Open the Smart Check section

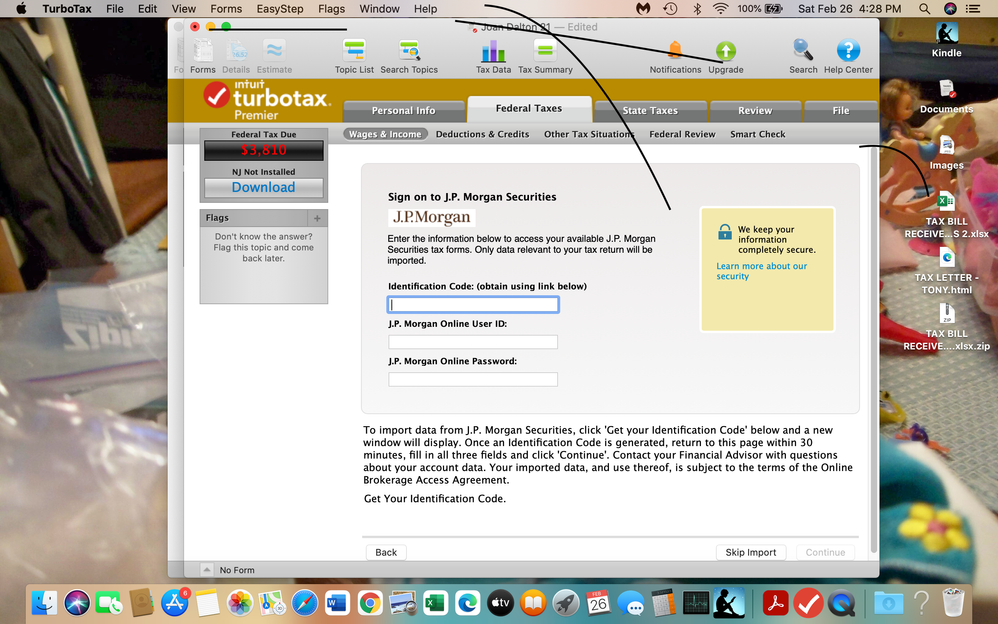757,134
